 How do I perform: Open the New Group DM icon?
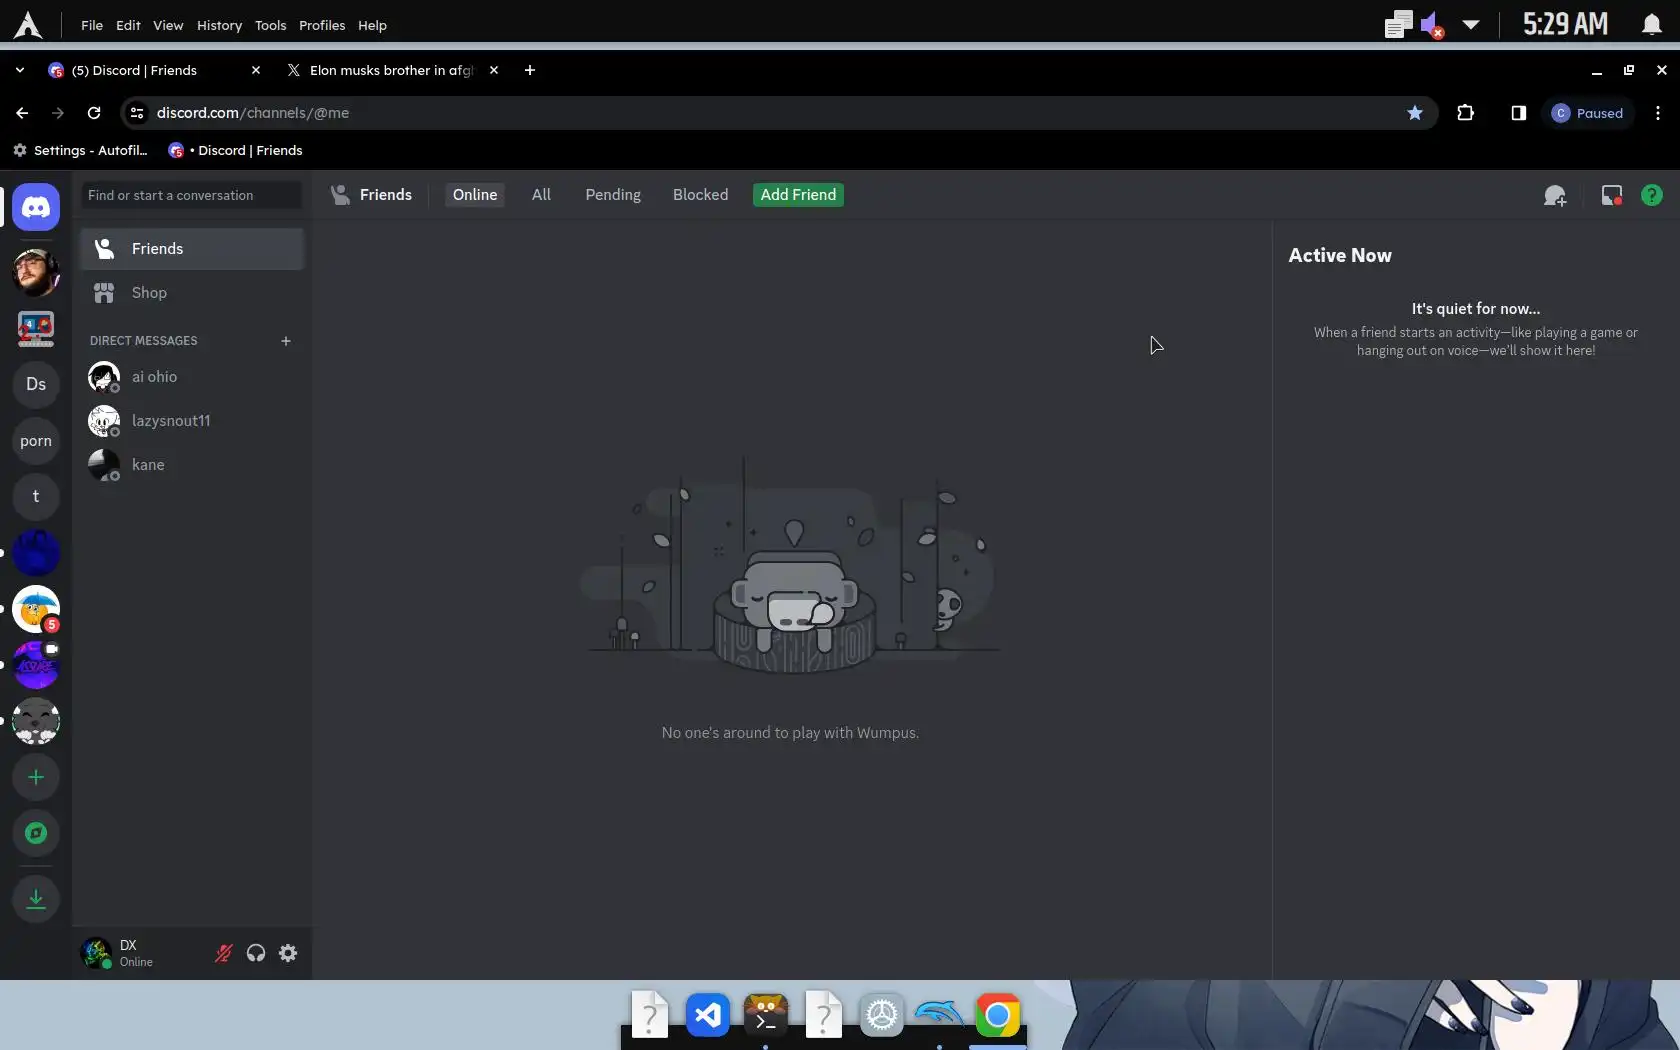click(1555, 195)
